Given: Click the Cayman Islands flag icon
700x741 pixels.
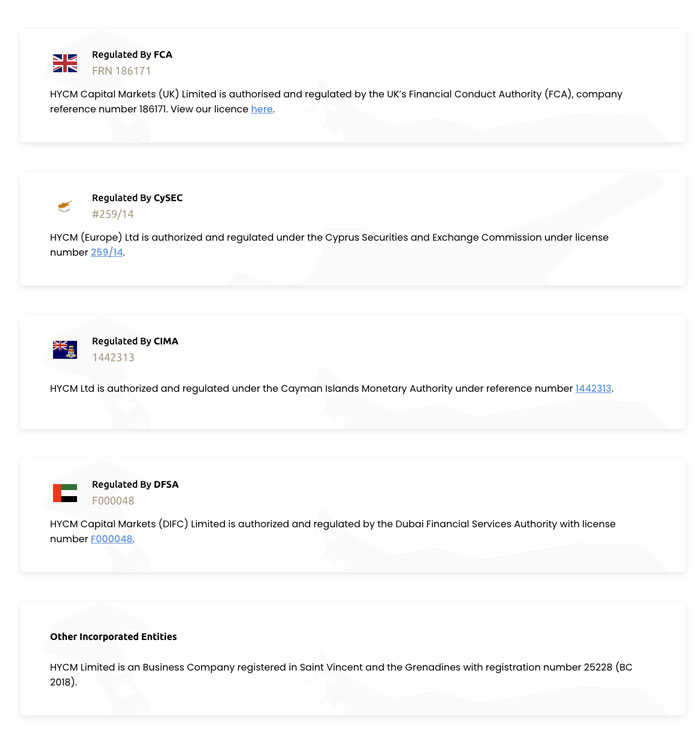Looking at the screenshot, I should point(65,350).
